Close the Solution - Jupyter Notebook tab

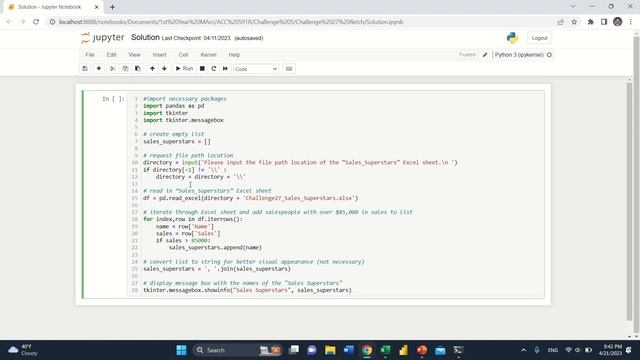tap(97, 7)
